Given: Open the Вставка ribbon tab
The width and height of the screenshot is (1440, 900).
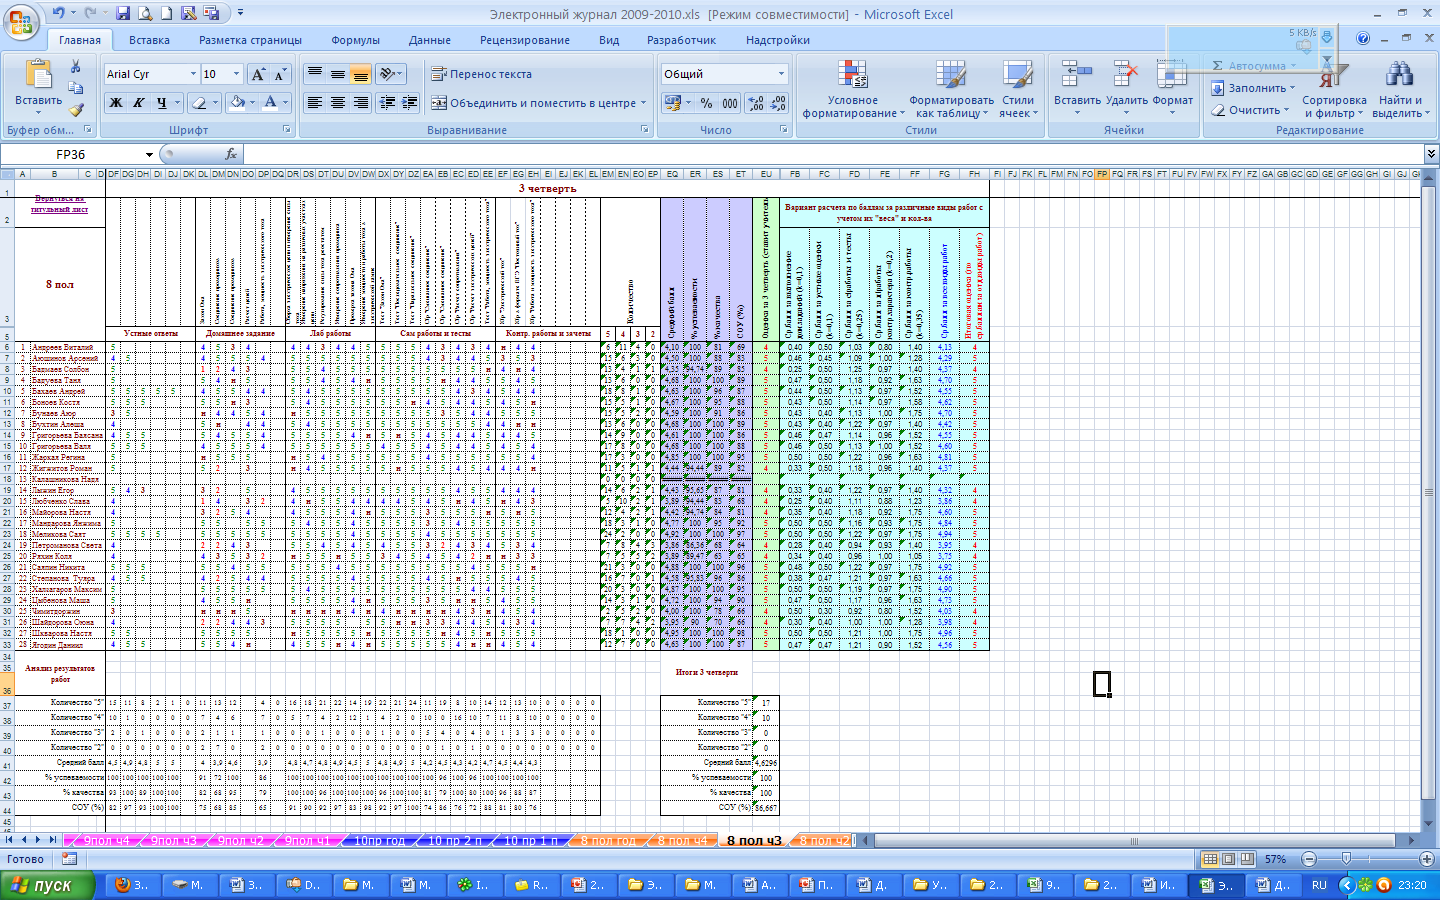Looking at the screenshot, I should 149,40.
